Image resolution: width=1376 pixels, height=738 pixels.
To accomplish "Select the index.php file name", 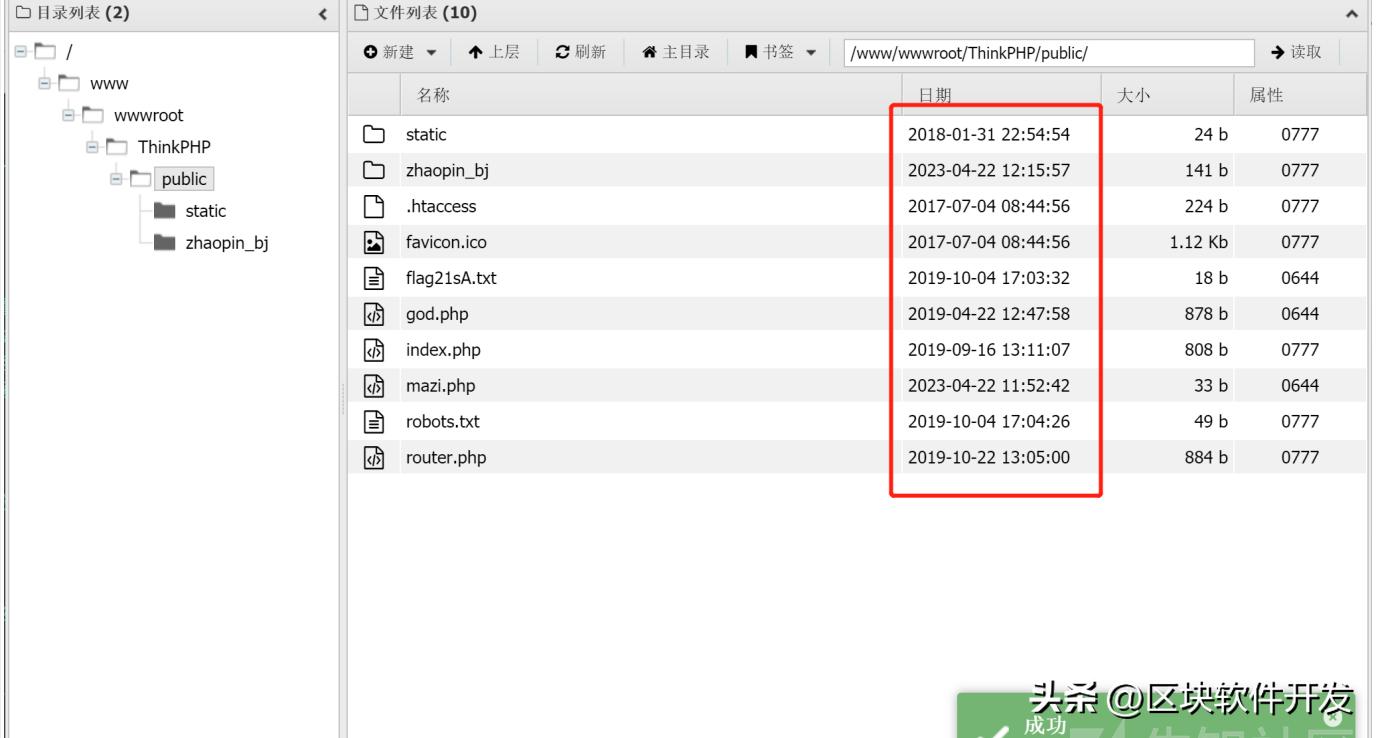I will 443,350.
